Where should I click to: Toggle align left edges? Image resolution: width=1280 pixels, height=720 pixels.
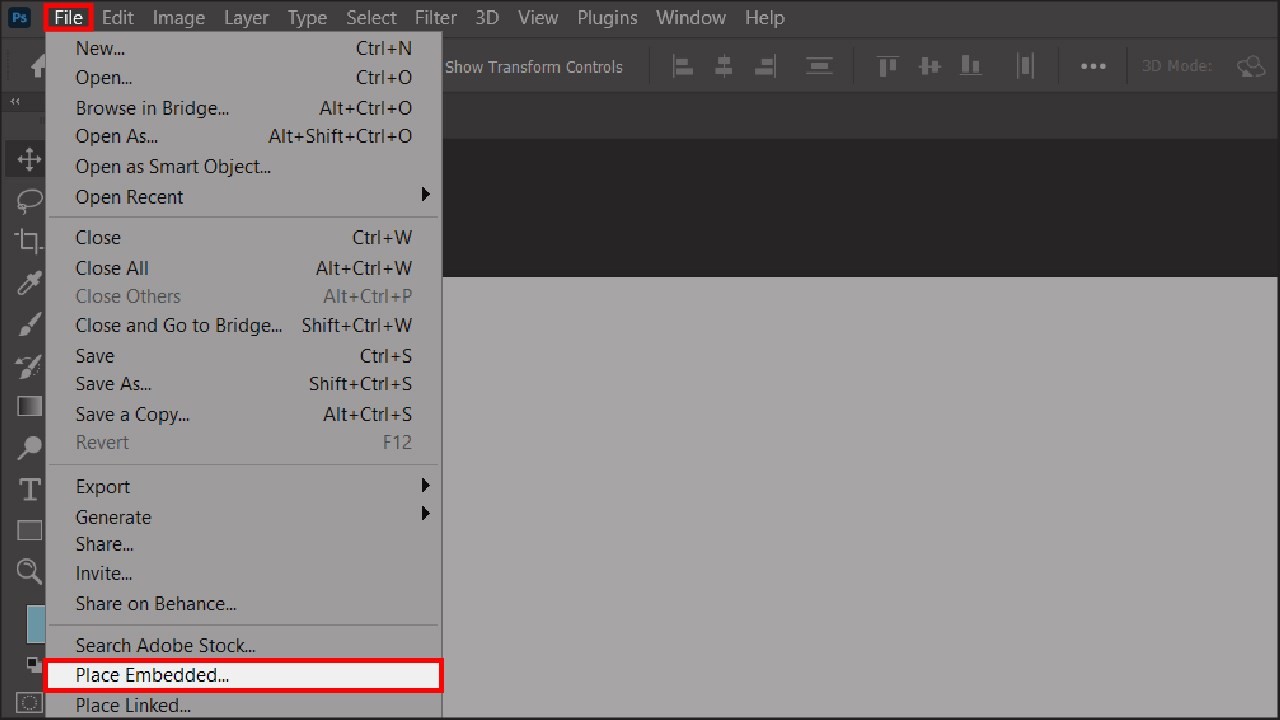[x=682, y=66]
